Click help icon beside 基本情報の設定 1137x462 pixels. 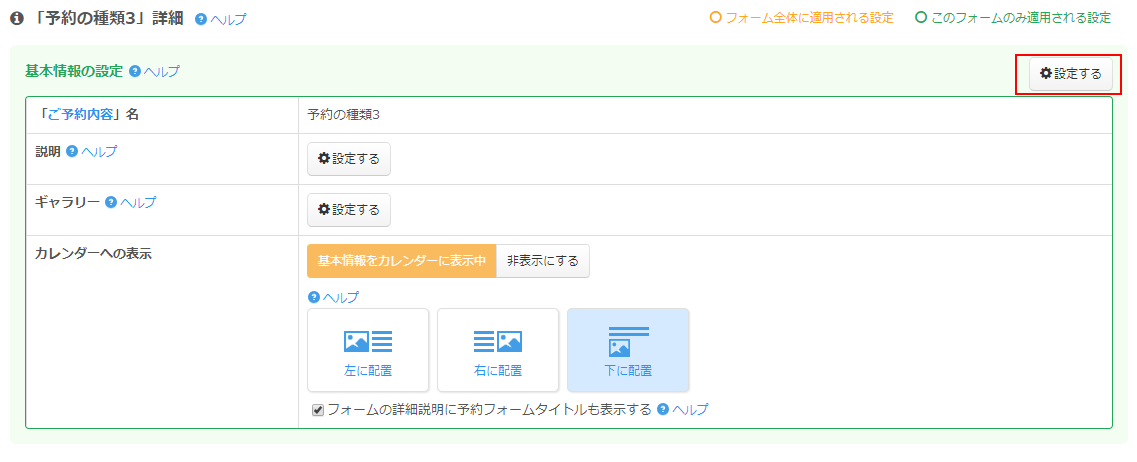pyautogui.click(x=135, y=72)
